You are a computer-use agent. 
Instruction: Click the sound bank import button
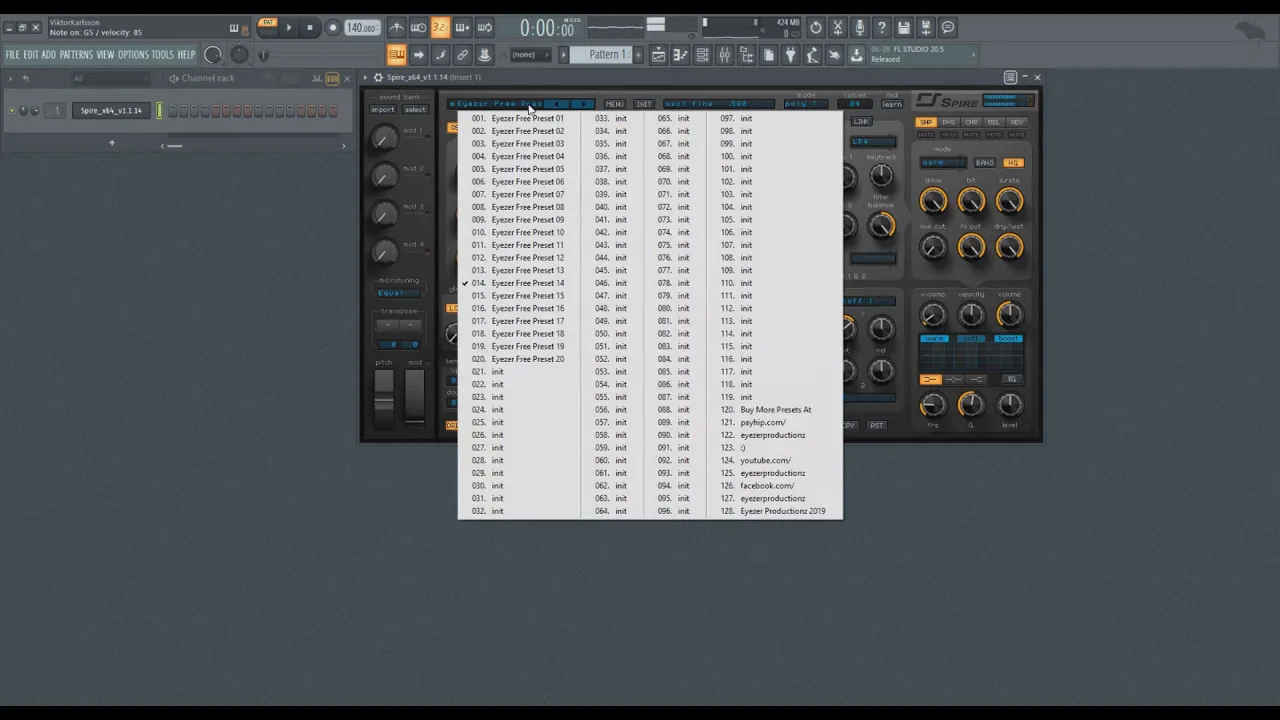[x=383, y=110]
